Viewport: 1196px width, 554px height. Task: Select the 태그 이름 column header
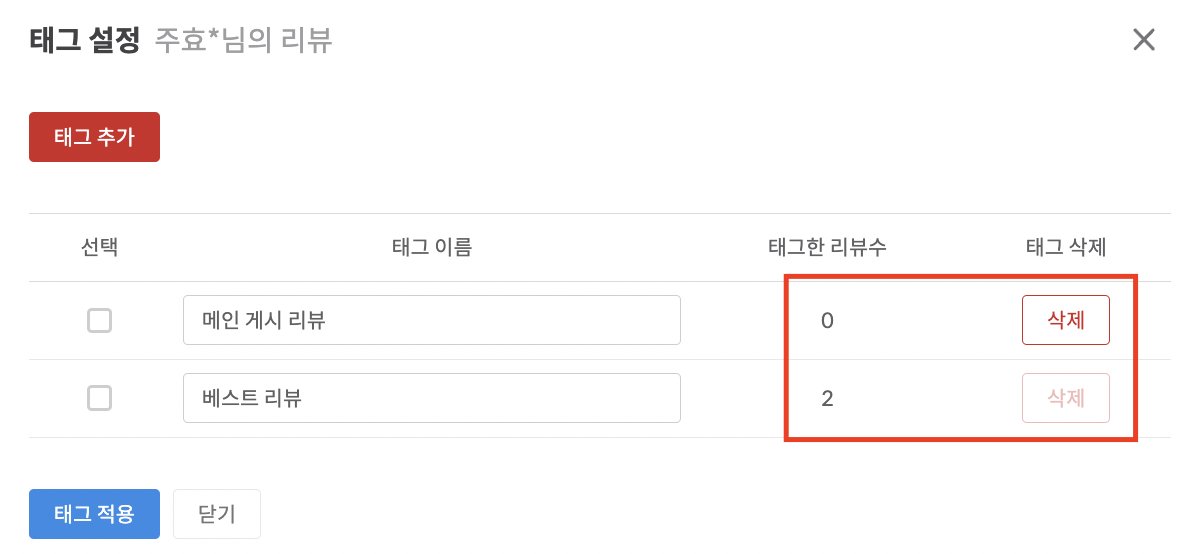[x=431, y=247]
